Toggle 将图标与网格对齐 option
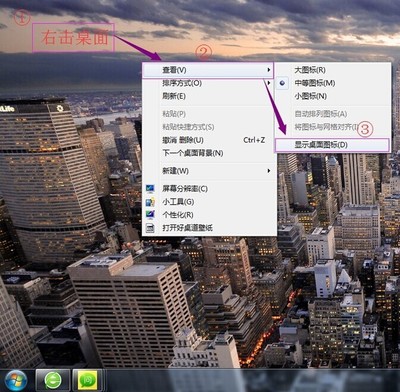This screenshot has width=400, height=392. 333,127
